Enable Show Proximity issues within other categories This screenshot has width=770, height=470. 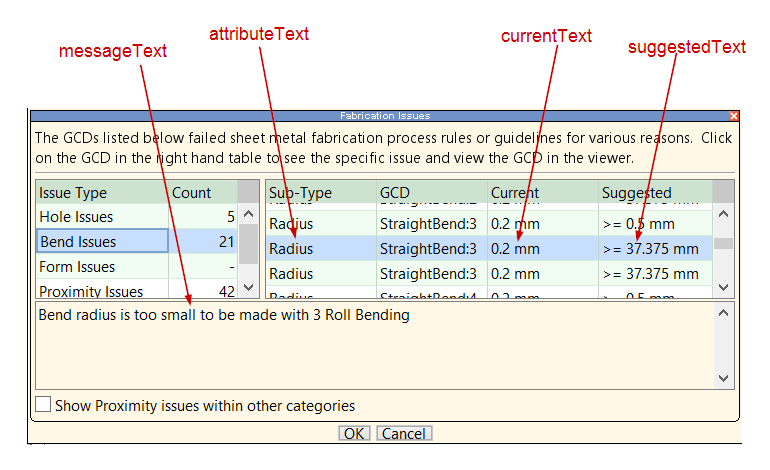tap(43, 405)
